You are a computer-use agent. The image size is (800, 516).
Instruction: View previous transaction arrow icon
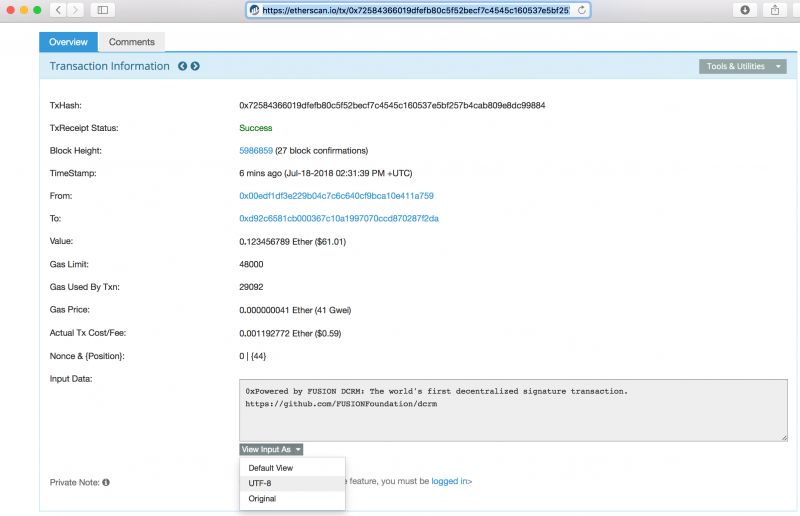pos(182,66)
